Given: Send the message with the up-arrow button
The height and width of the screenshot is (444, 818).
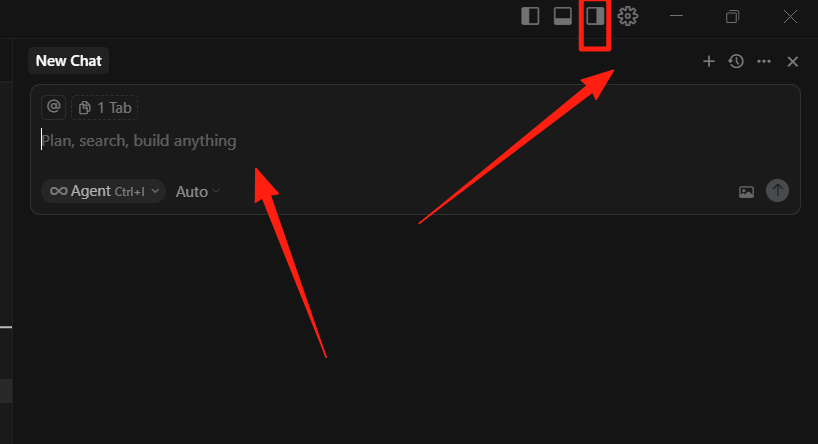Looking at the screenshot, I should pos(777,191).
